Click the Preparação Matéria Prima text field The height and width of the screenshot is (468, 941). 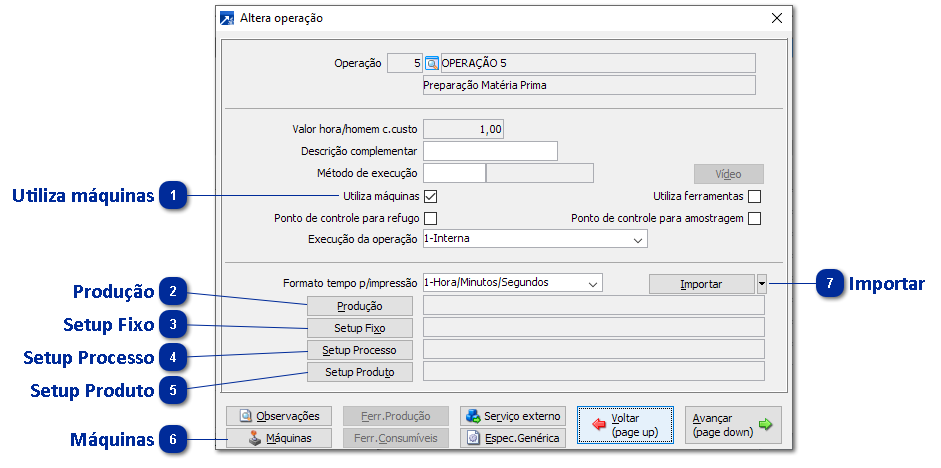(589, 85)
